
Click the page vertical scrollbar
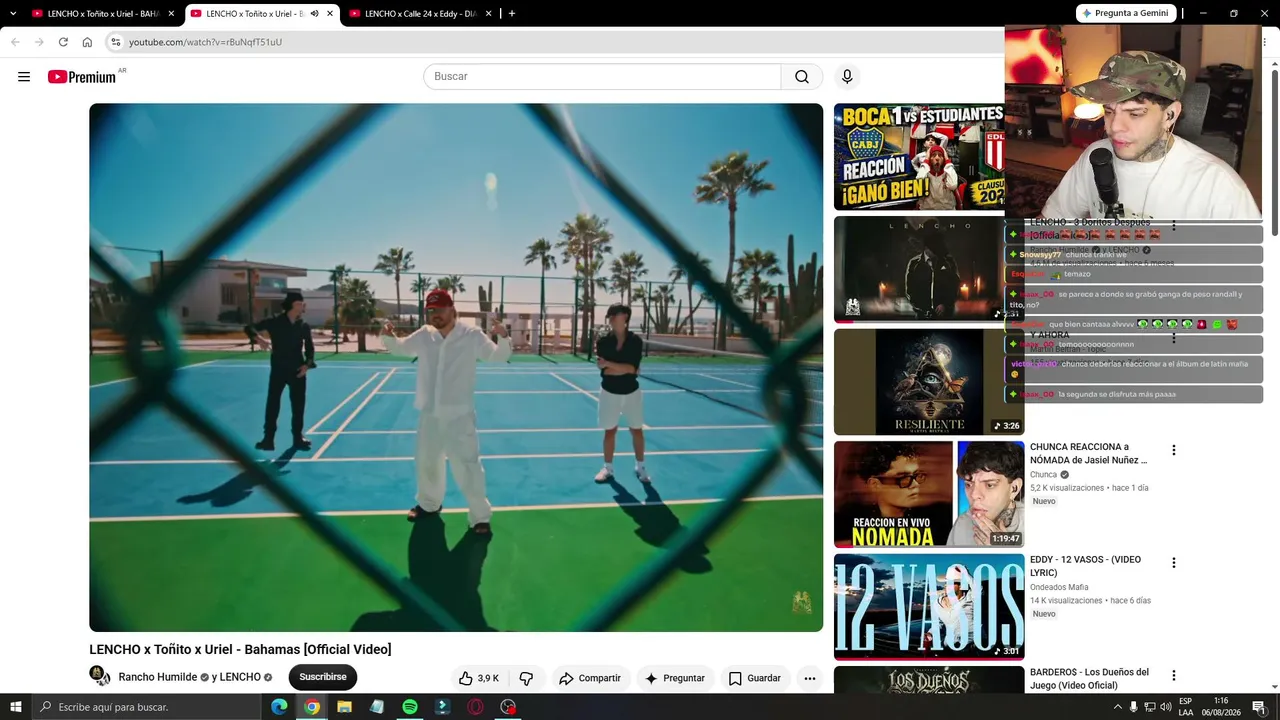[x=1274, y=150]
